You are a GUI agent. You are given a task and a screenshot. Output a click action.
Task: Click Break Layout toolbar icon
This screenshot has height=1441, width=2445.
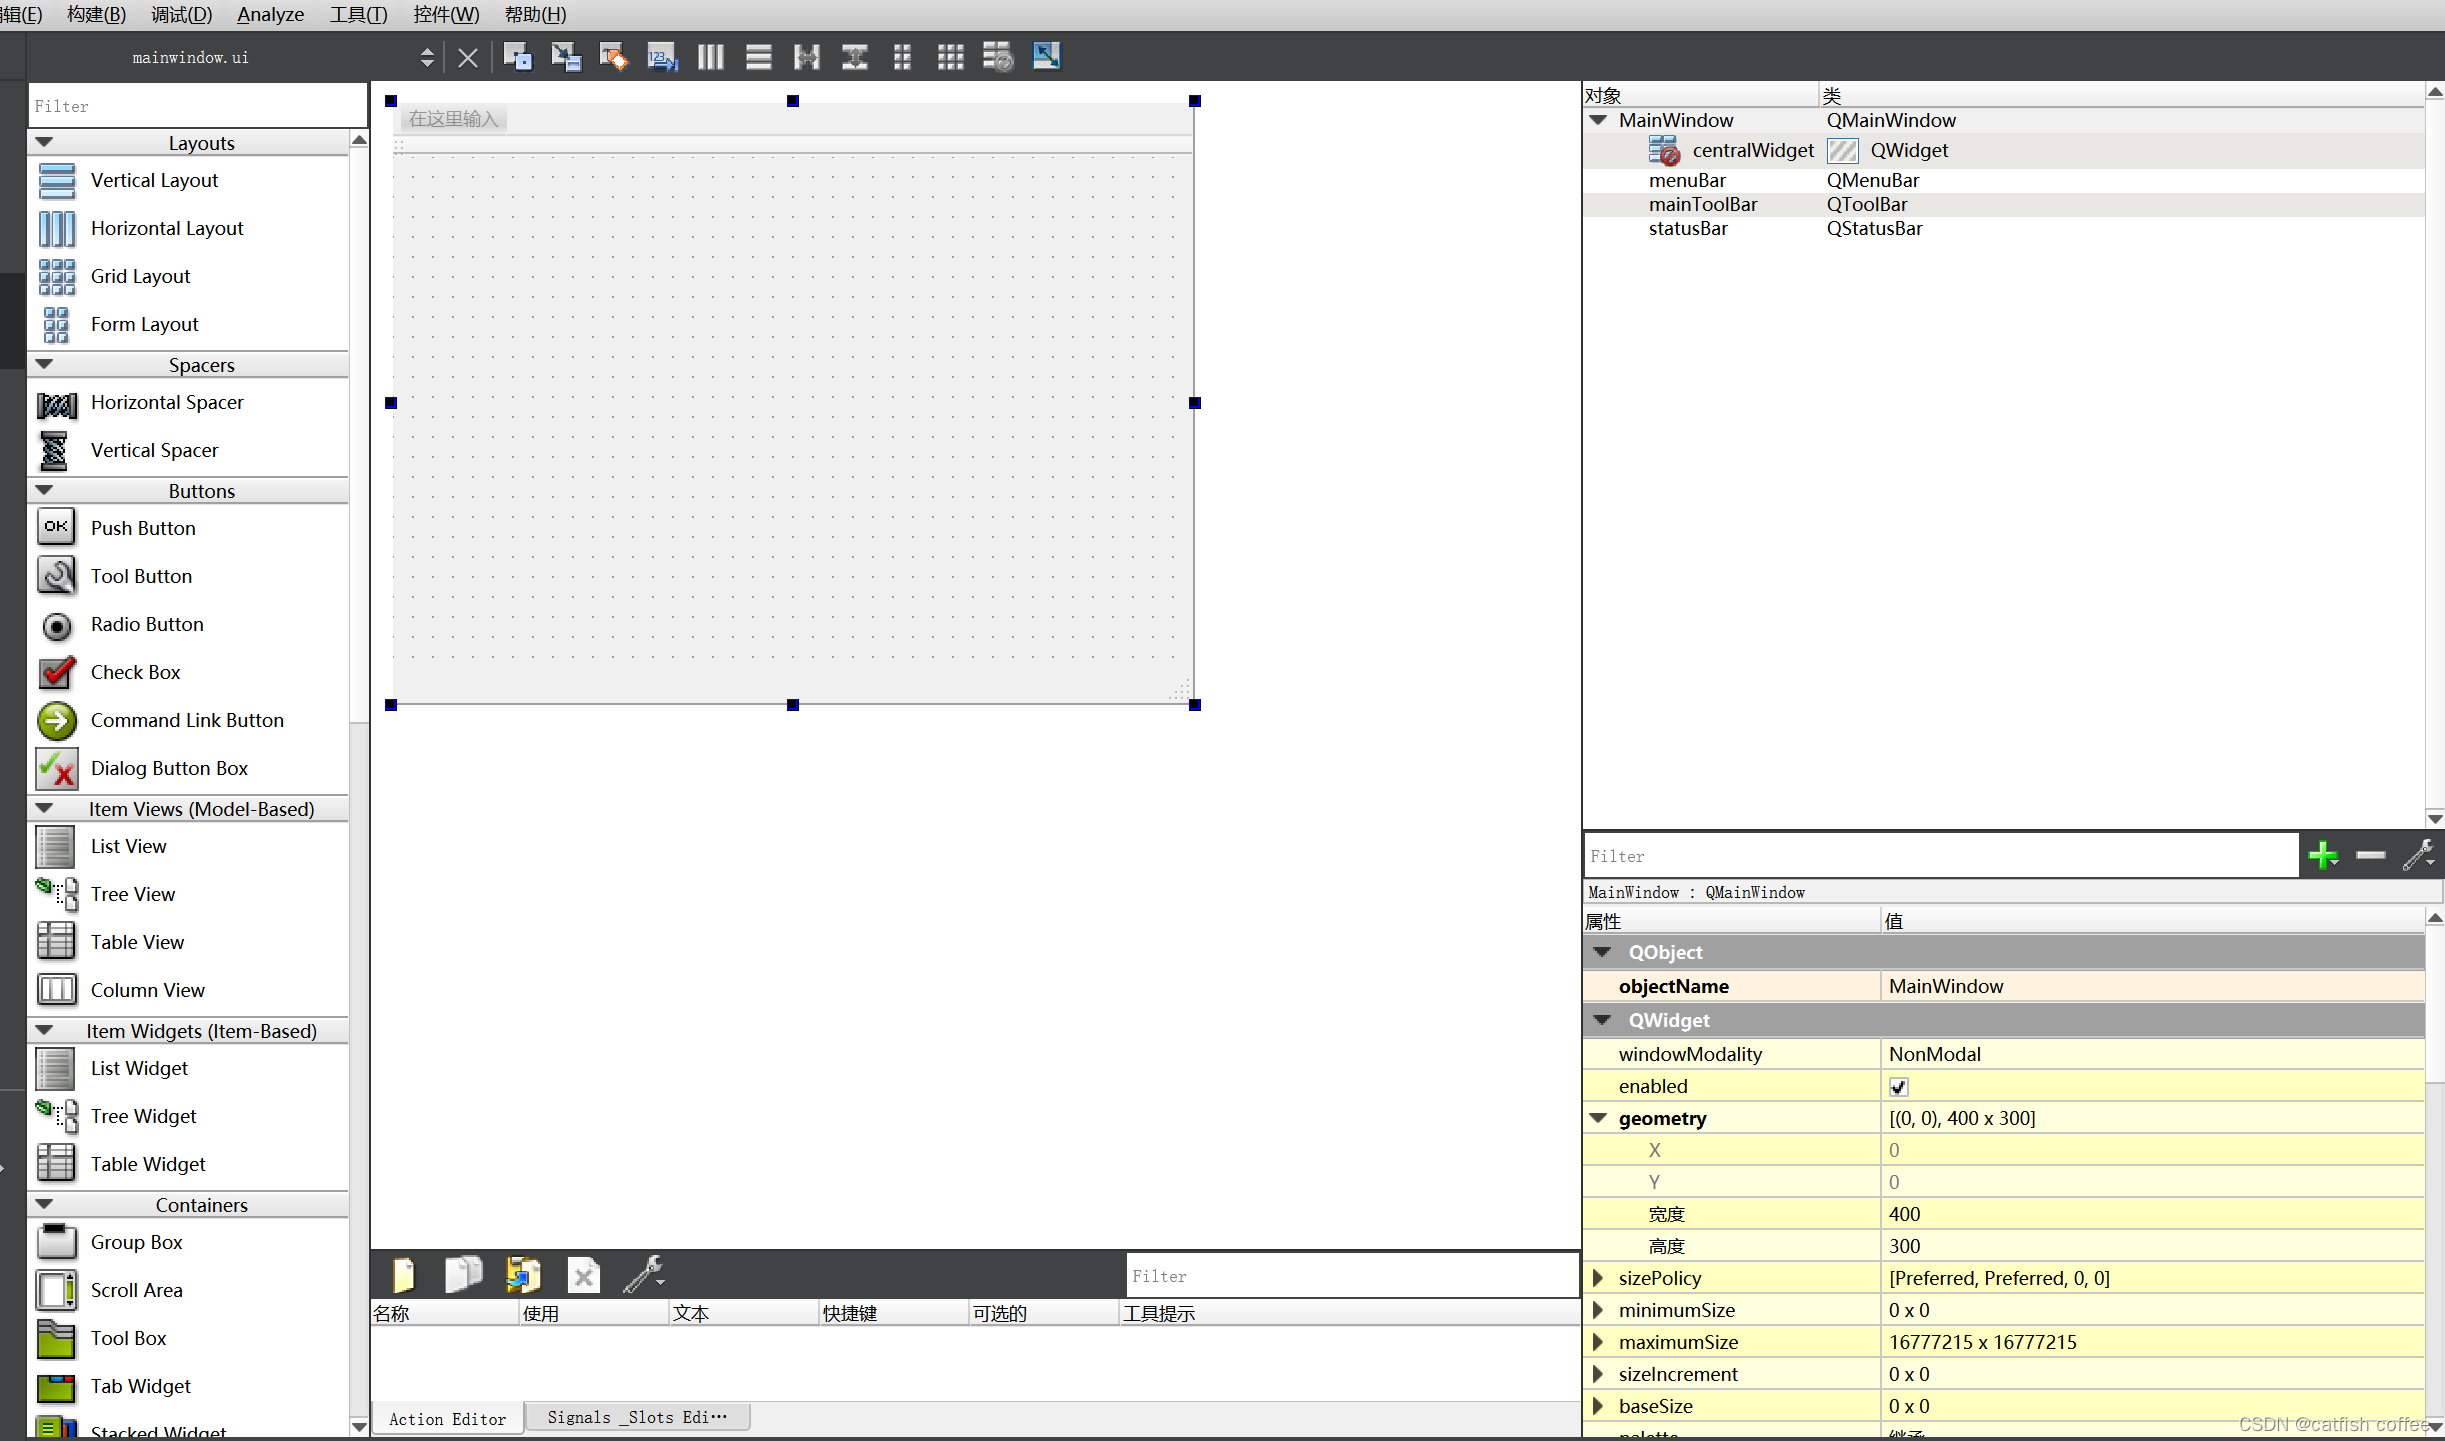pos(998,57)
